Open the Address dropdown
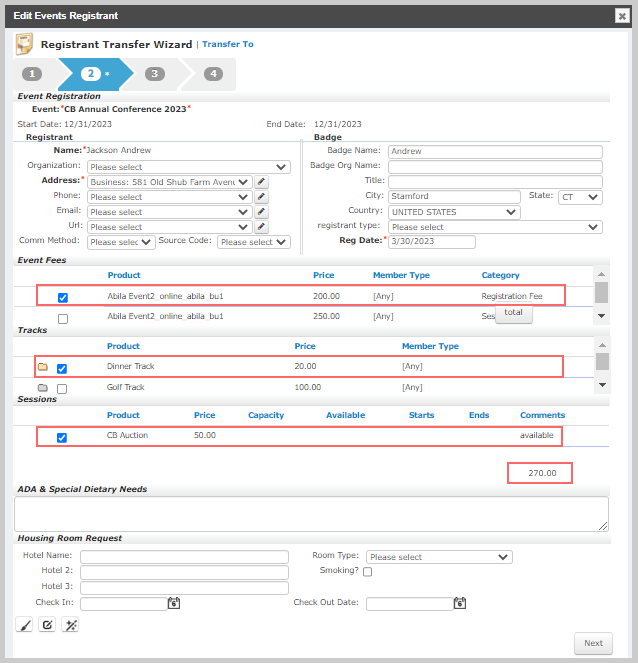638x663 pixels. tap(170, 182)
